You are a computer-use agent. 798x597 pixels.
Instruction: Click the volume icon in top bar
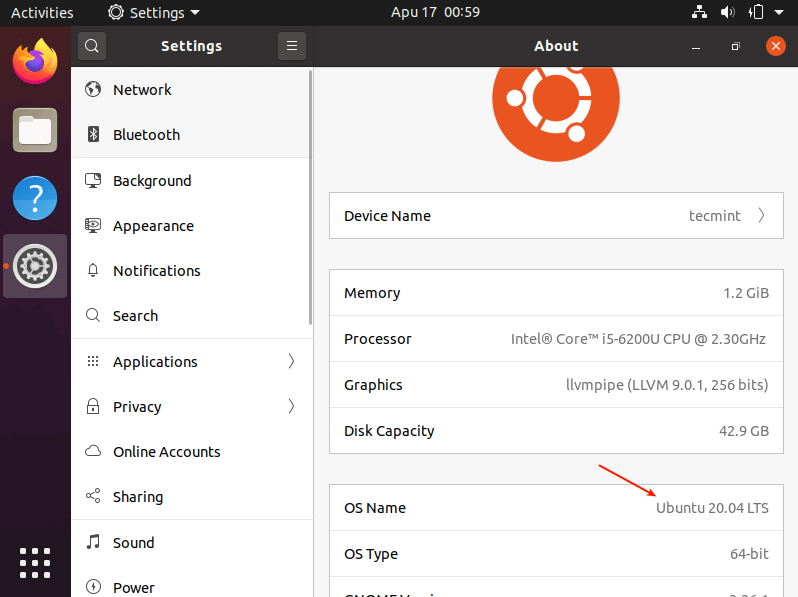tap(729, 13)
